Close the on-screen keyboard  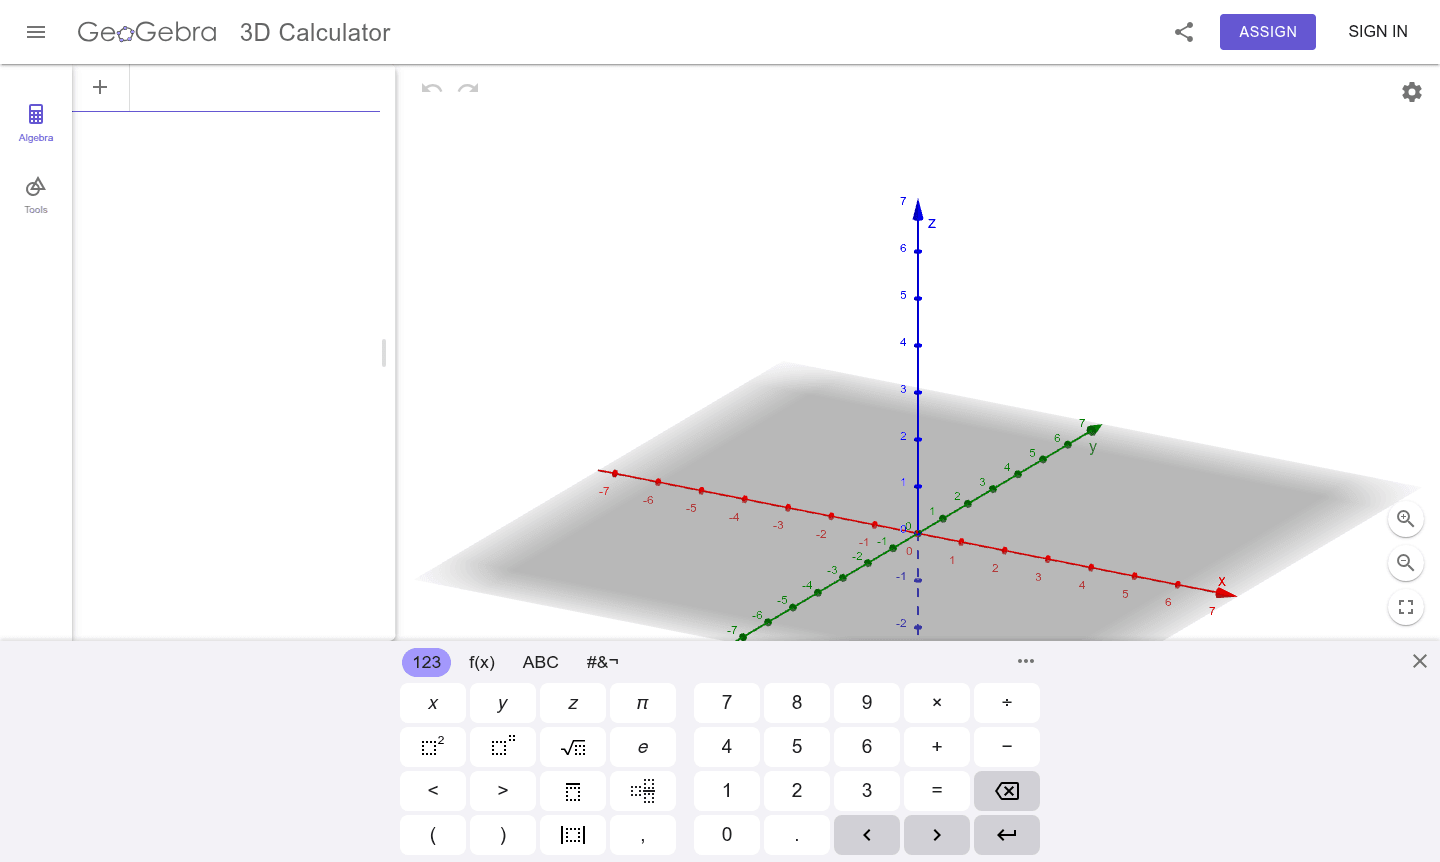(x=1419, y=661)
